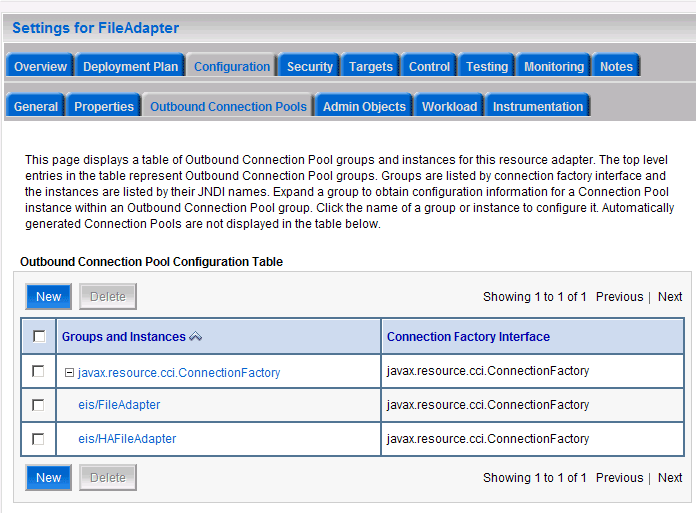Viewport: 696px width, 513px height.
Task: Open the Admin Objects sub-tab
Action: click(x=364, y=106)
